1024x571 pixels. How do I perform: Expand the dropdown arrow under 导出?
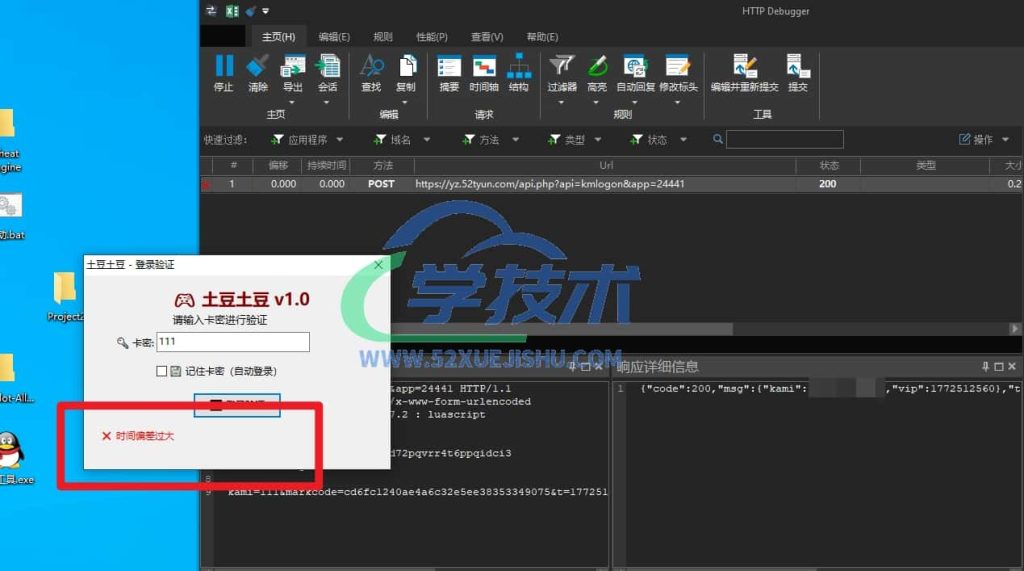292,102
